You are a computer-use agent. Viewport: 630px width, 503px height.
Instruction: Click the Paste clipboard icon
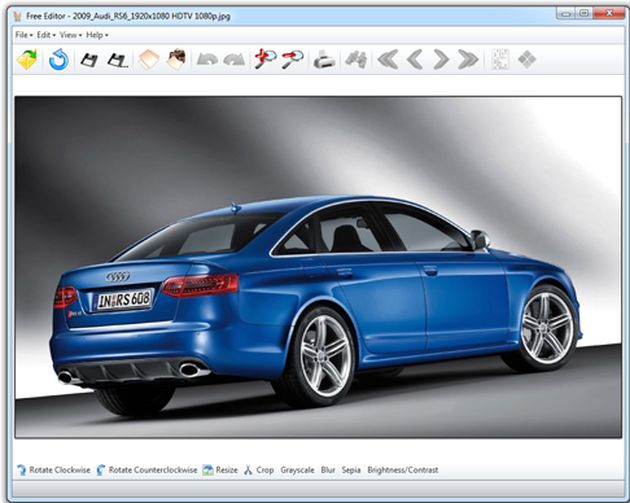tap(176, 59)
